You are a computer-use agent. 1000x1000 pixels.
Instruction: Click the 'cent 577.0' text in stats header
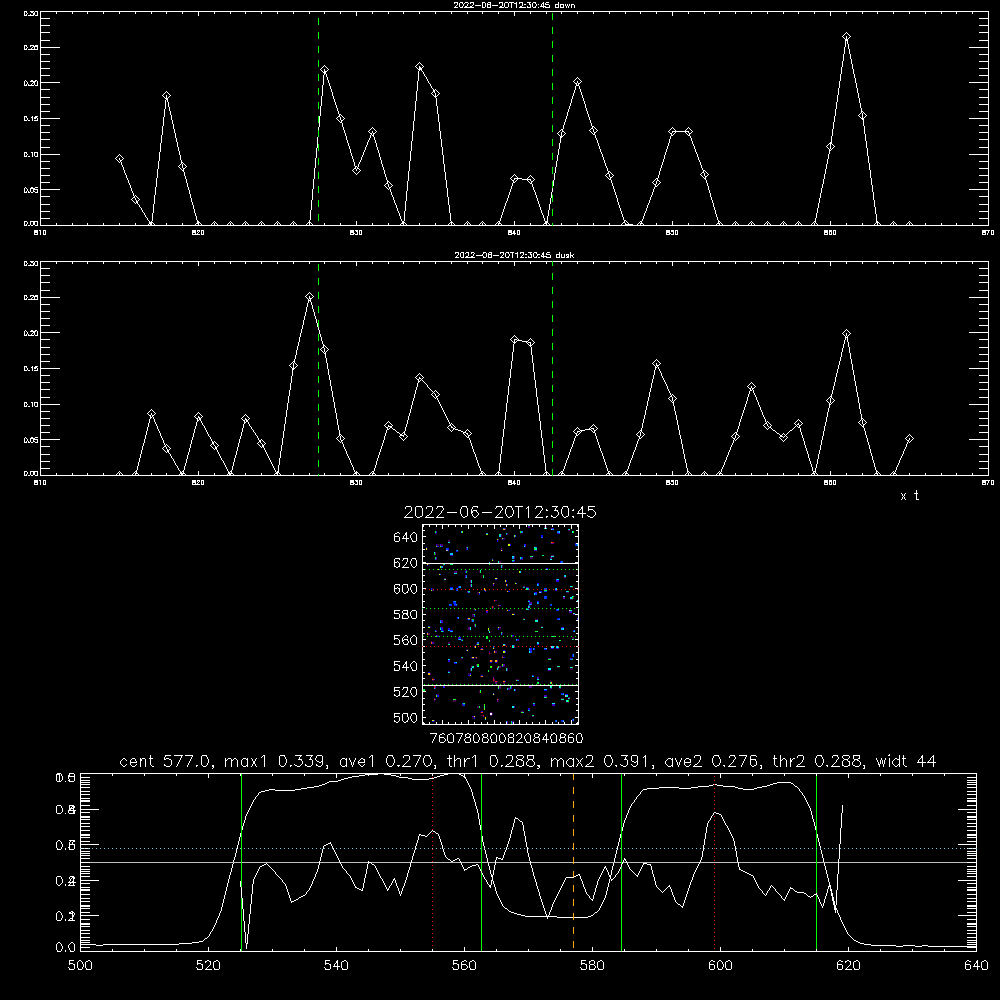(163, 761)
